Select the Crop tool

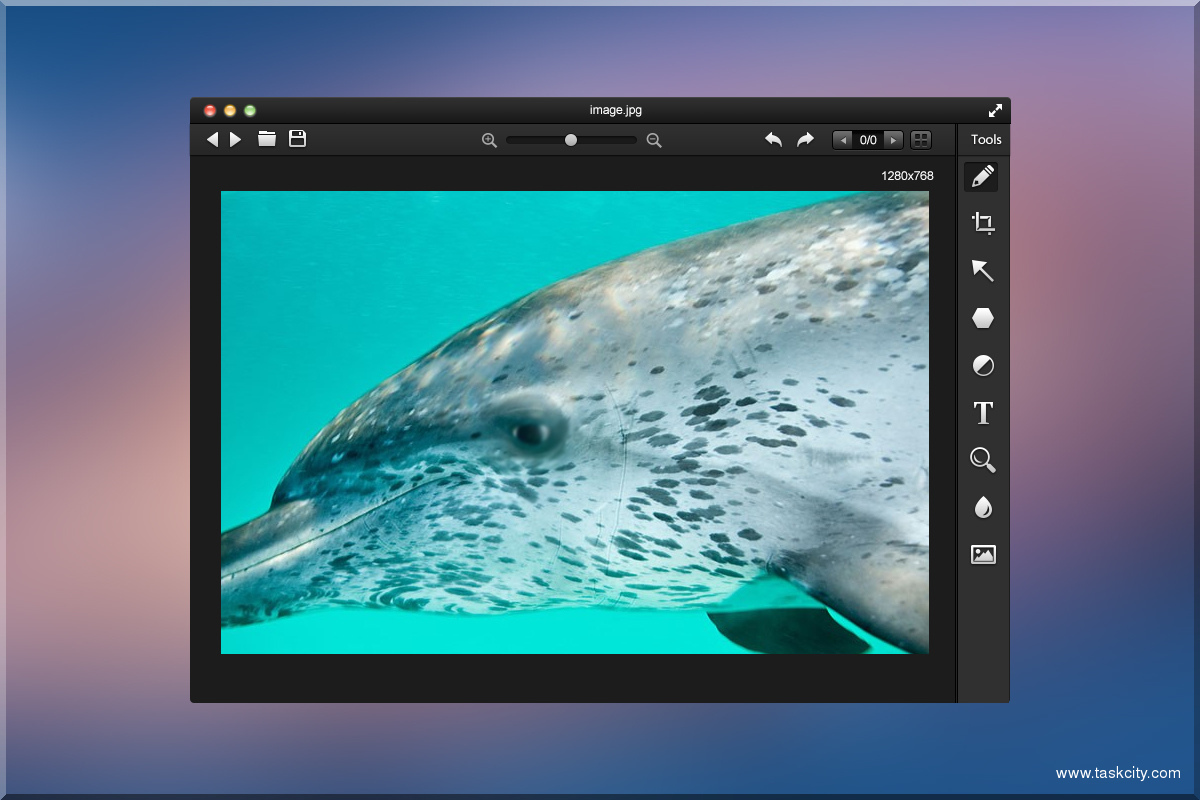(x=983, y=223)
